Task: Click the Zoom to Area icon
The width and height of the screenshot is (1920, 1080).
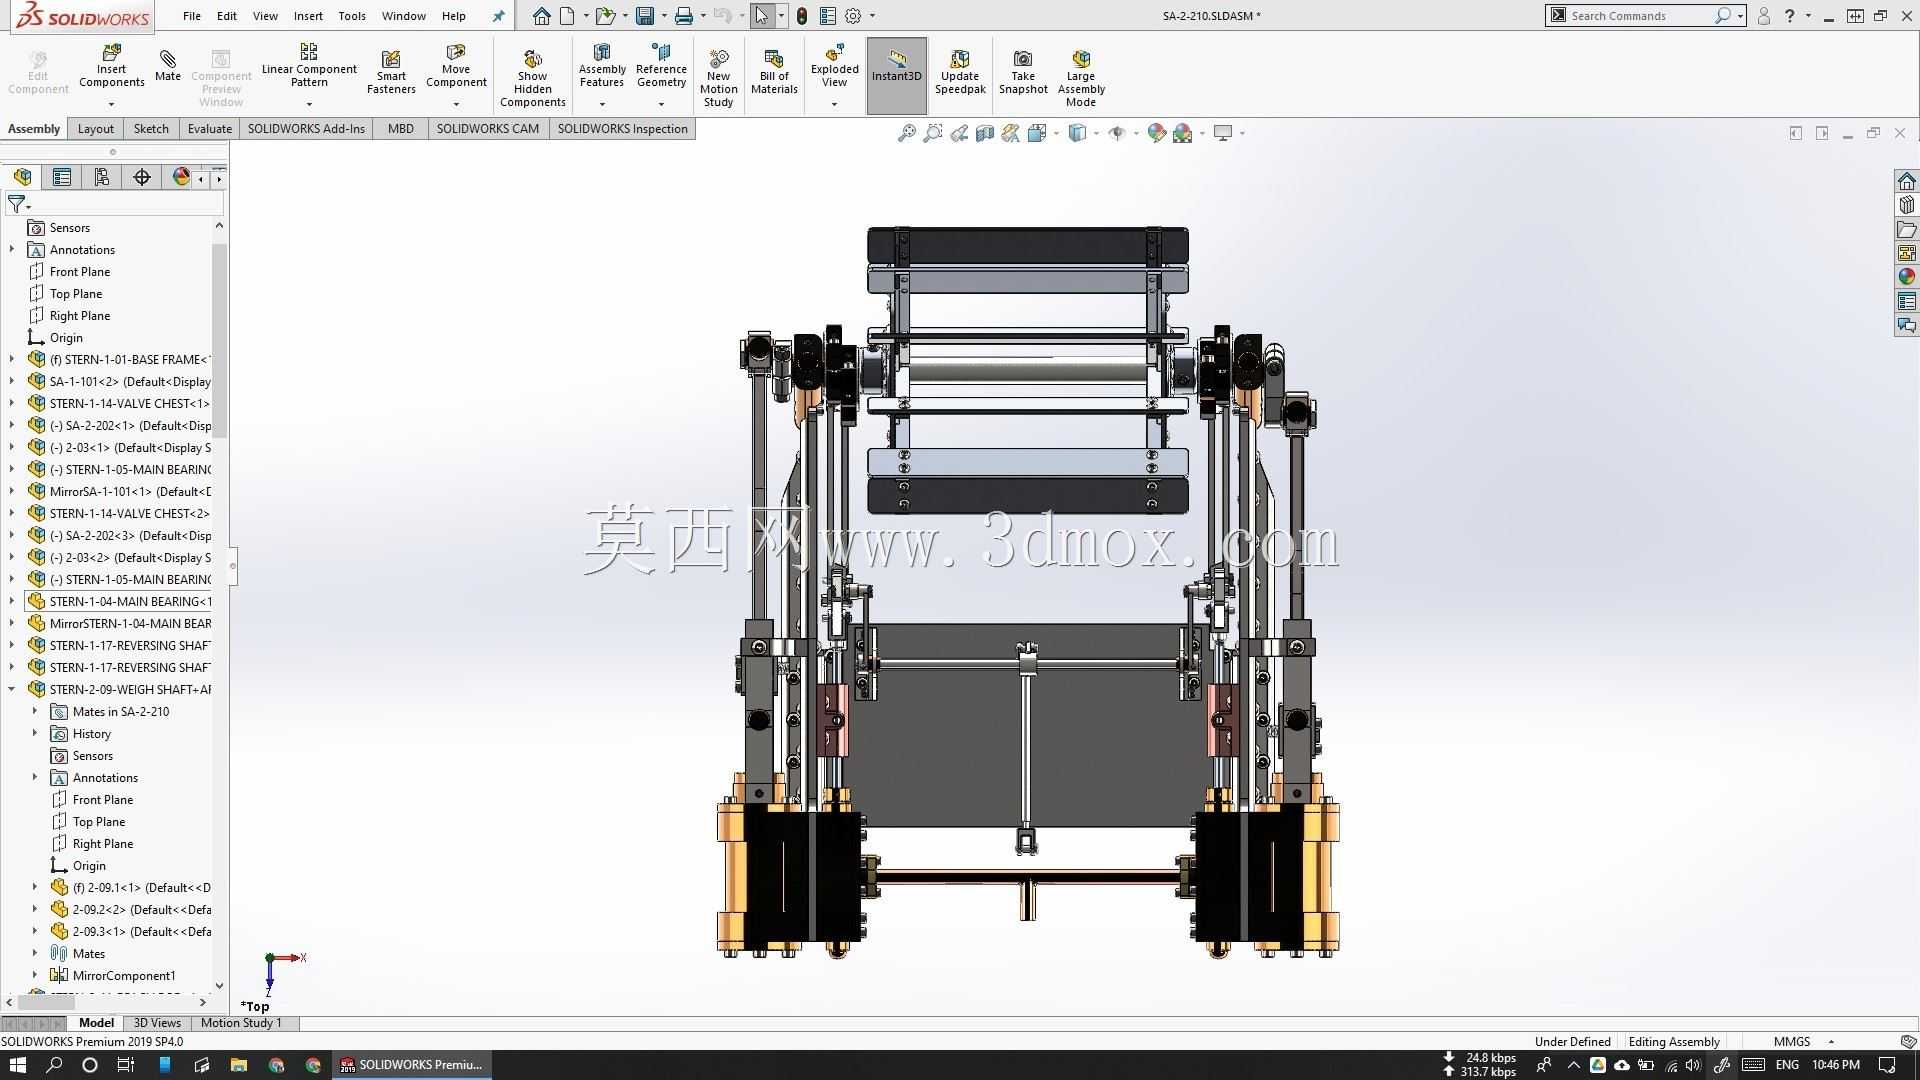Action: pos(932,133)
